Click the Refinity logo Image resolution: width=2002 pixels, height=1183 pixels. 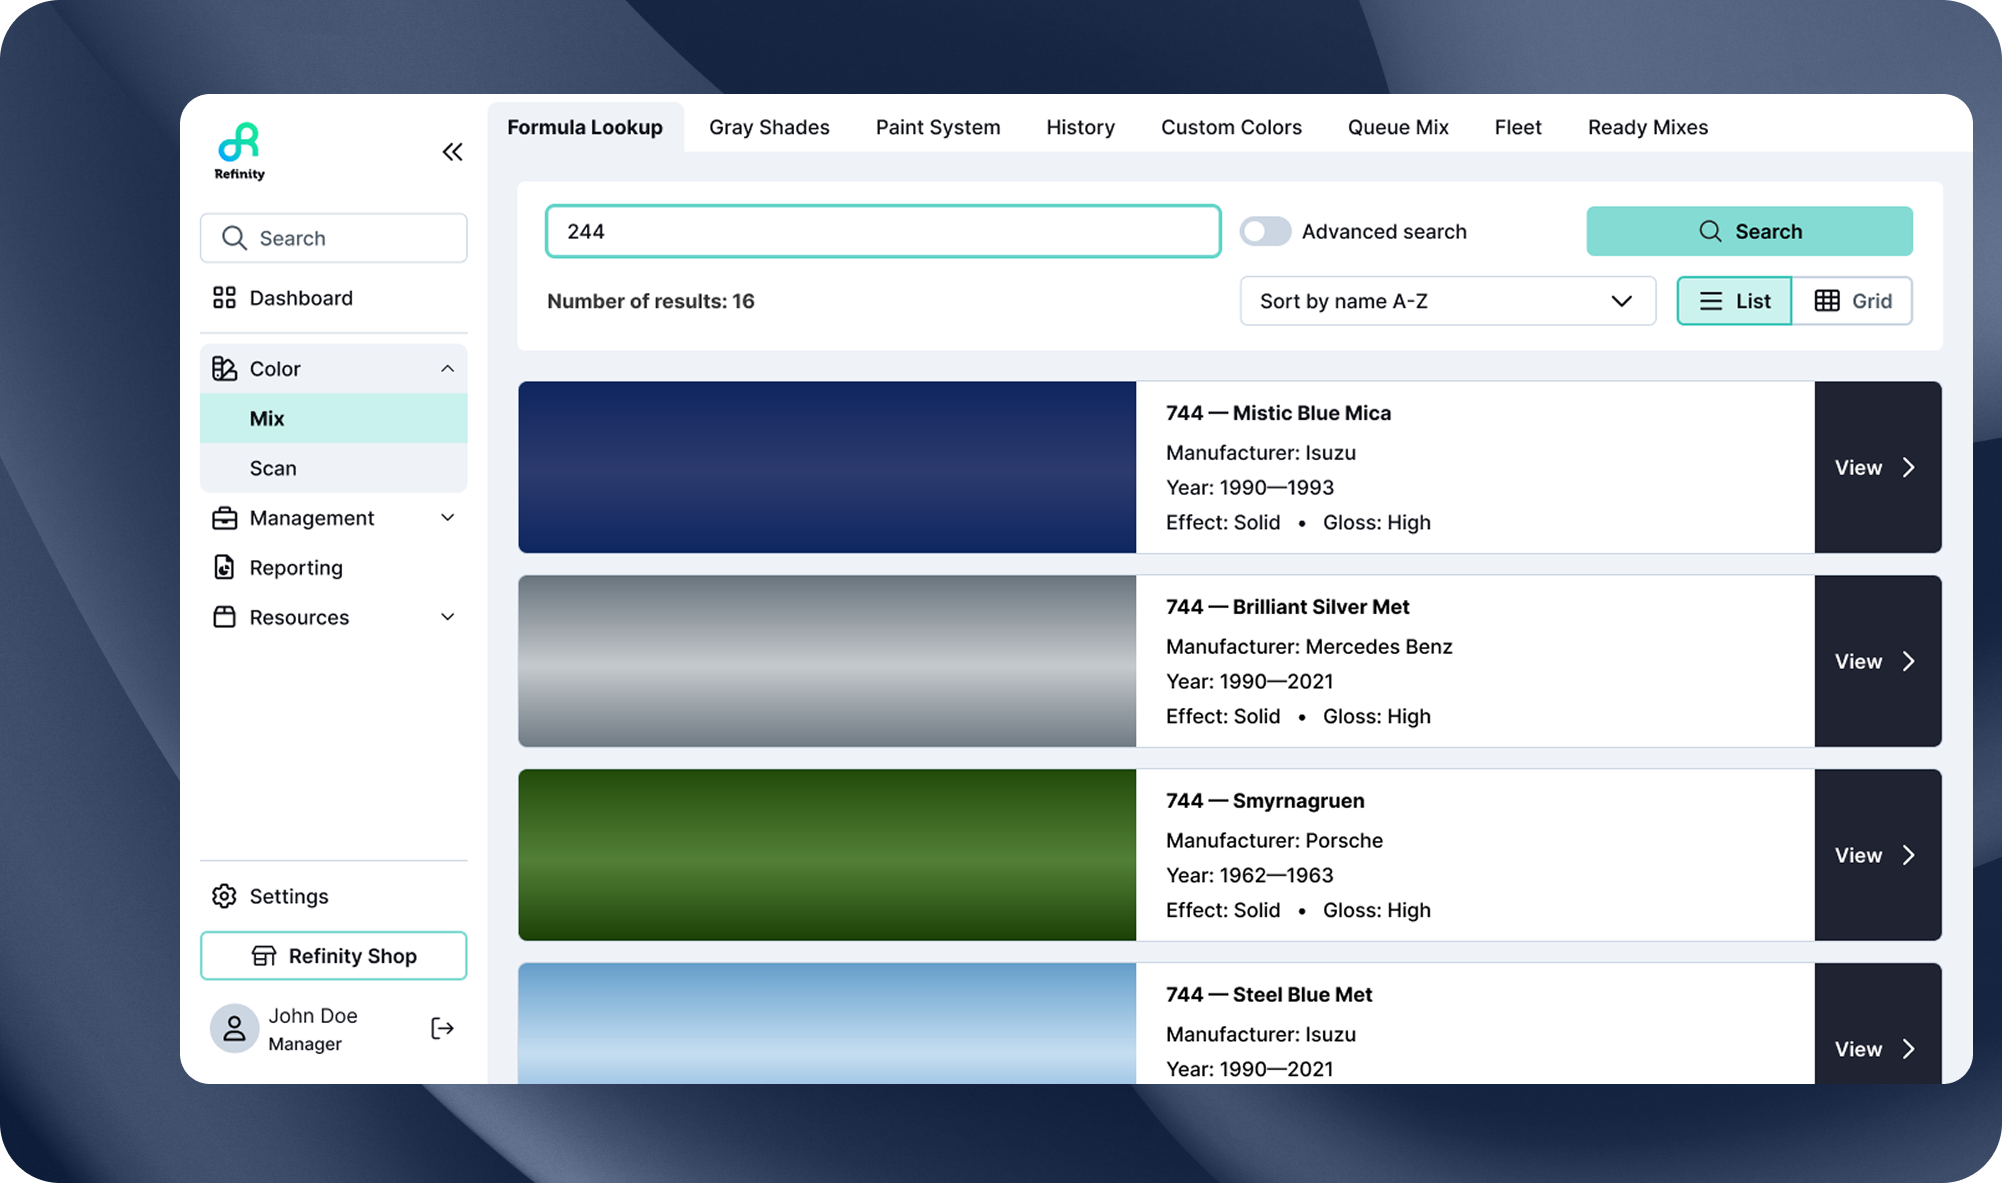click(x=238, y=150)
